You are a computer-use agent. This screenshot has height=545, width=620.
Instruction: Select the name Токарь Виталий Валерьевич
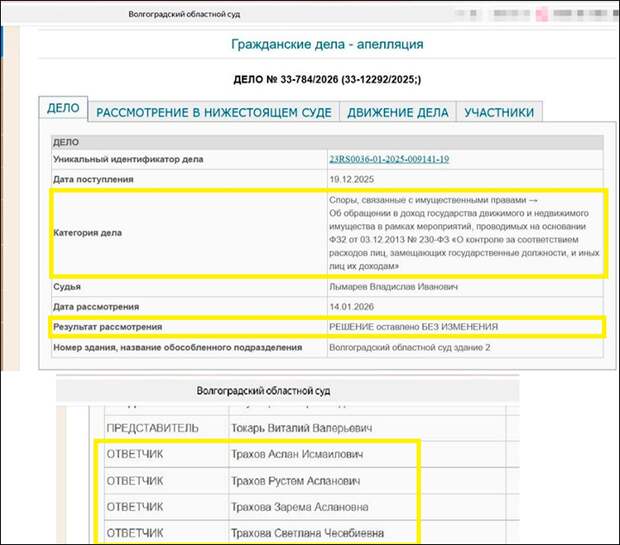click(x=302, y=428)
